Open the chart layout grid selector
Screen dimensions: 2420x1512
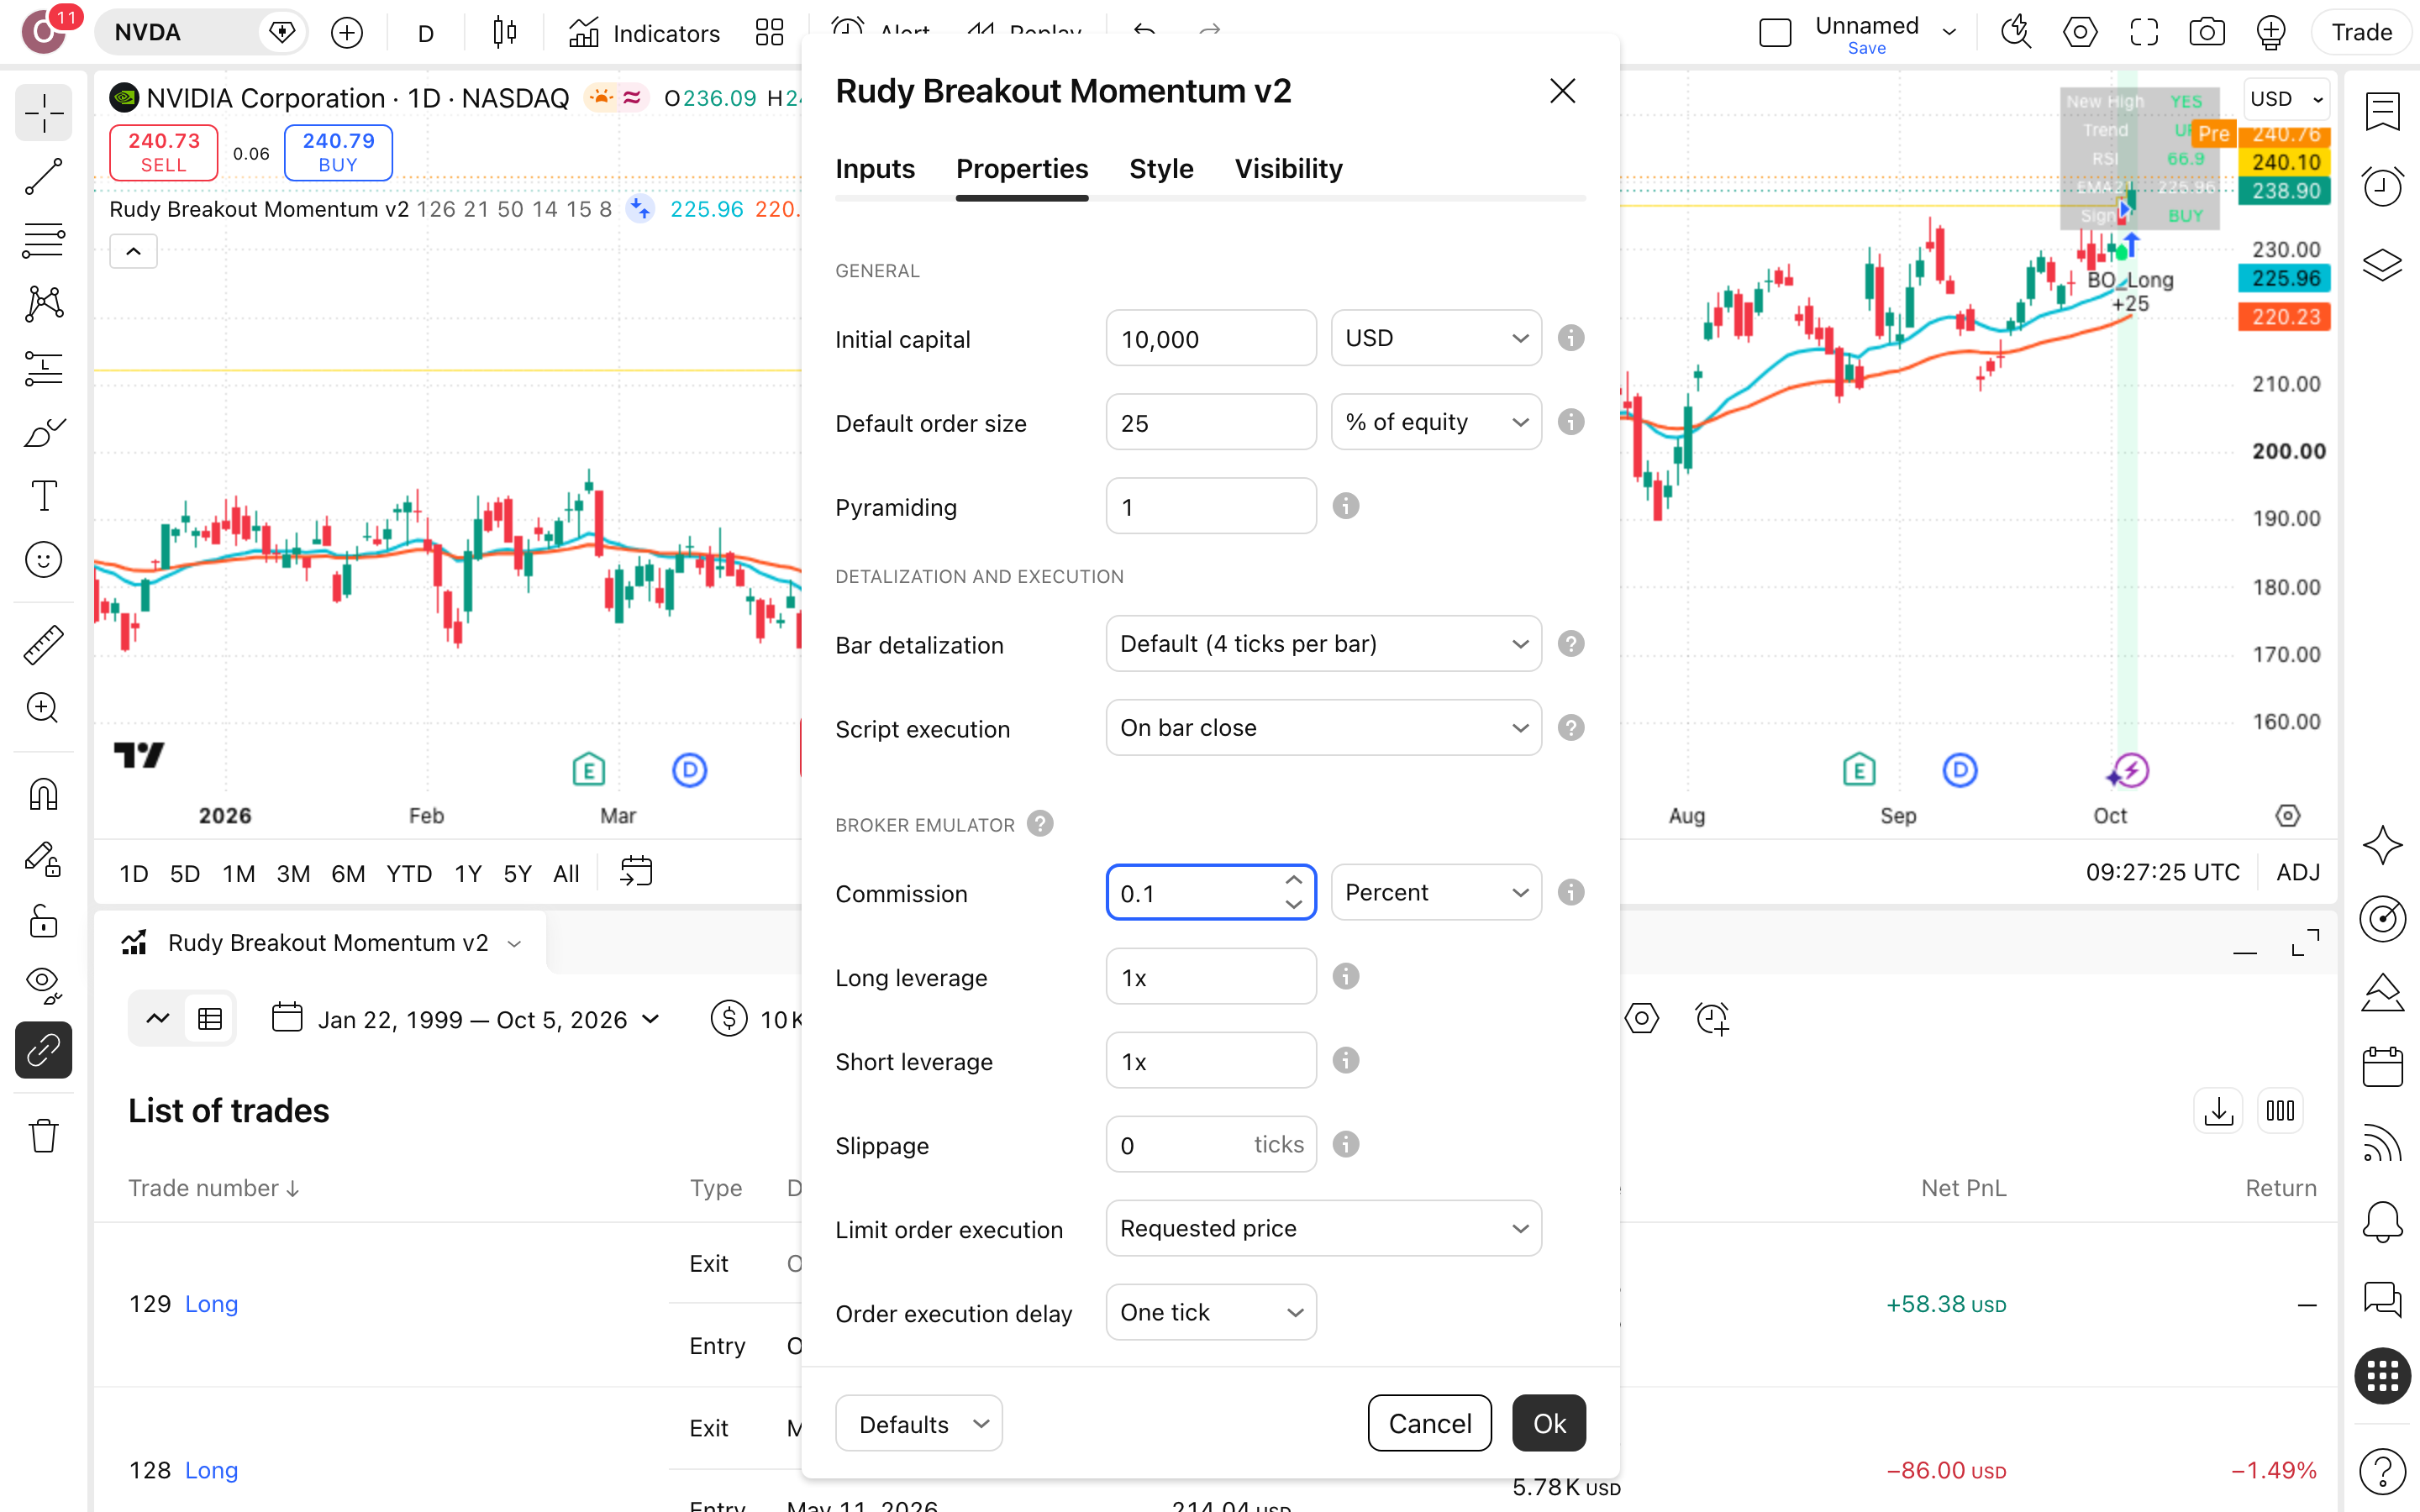[x=769, y=33]
